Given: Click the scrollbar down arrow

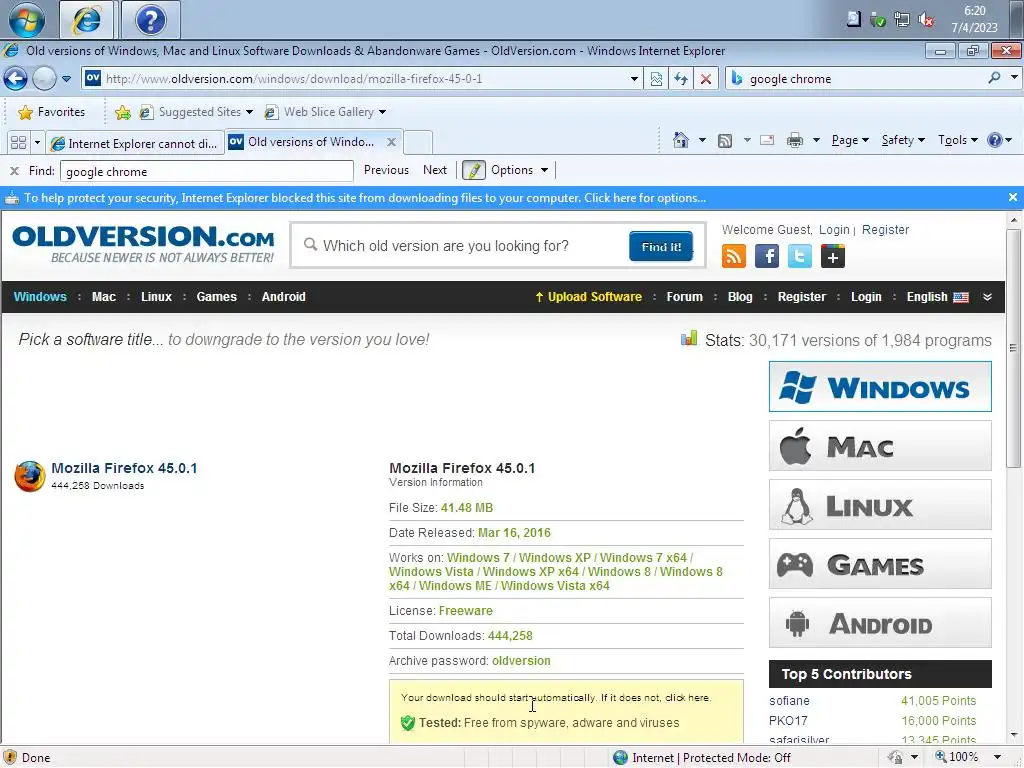Looking at the screenshot, I should pos(1013,735).
